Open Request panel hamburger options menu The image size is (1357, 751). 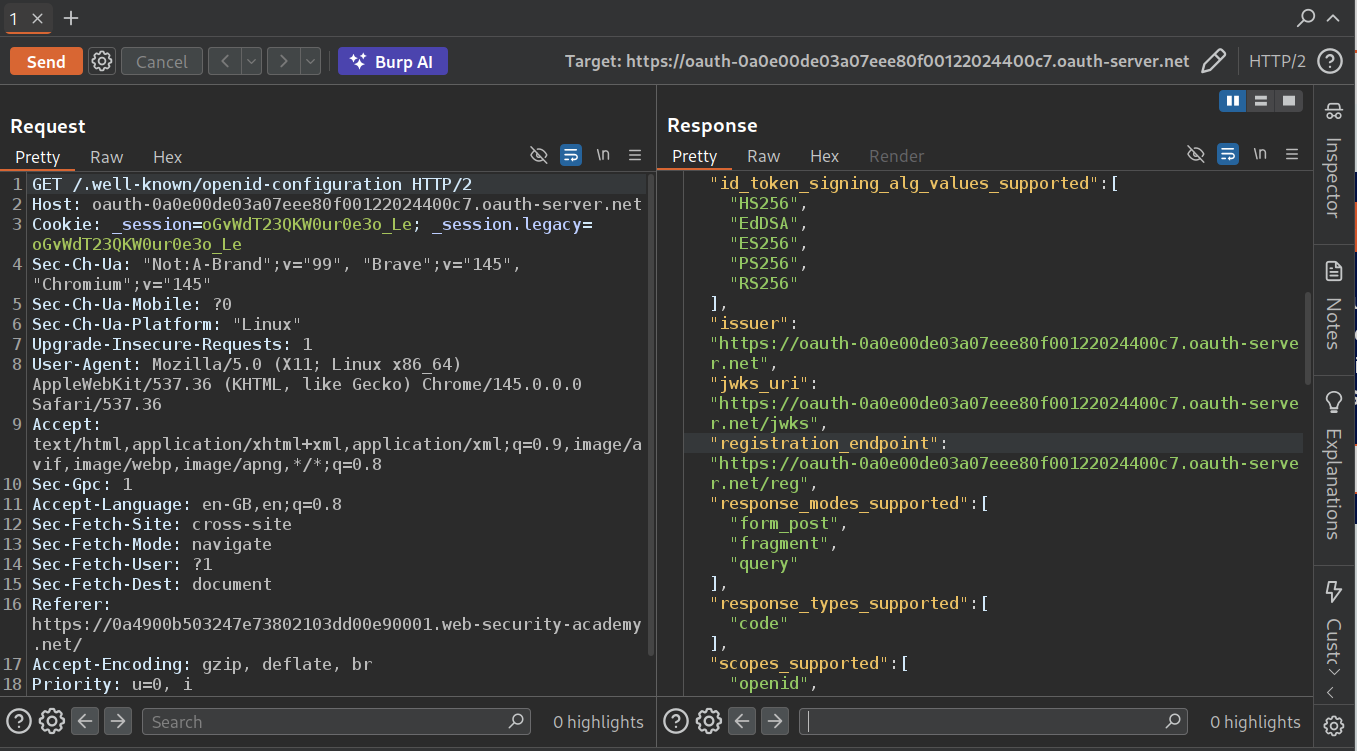tap(635, 155)
